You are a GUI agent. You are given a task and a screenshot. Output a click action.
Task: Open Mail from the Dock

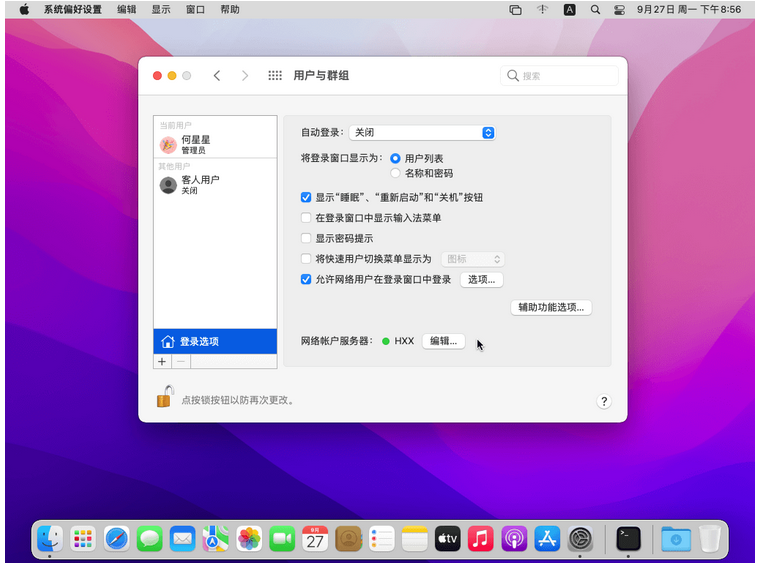pyautogui.click(x=182, y=538)
